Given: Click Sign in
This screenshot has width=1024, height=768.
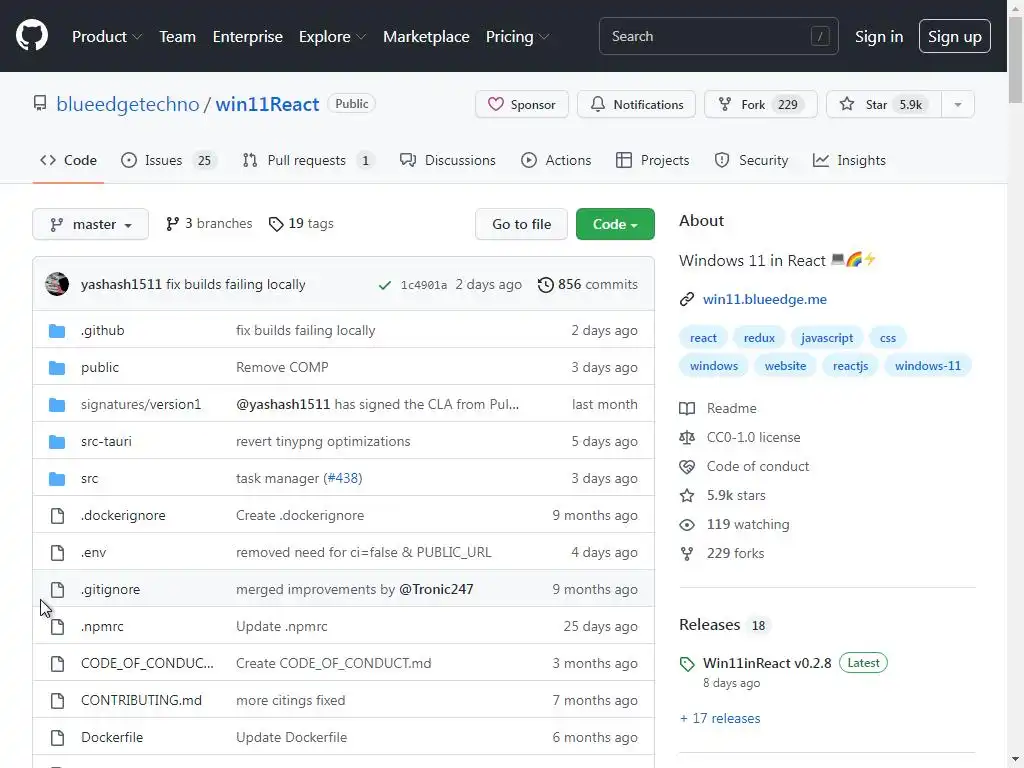Looking at the screenshot, I should click(879, 37).
